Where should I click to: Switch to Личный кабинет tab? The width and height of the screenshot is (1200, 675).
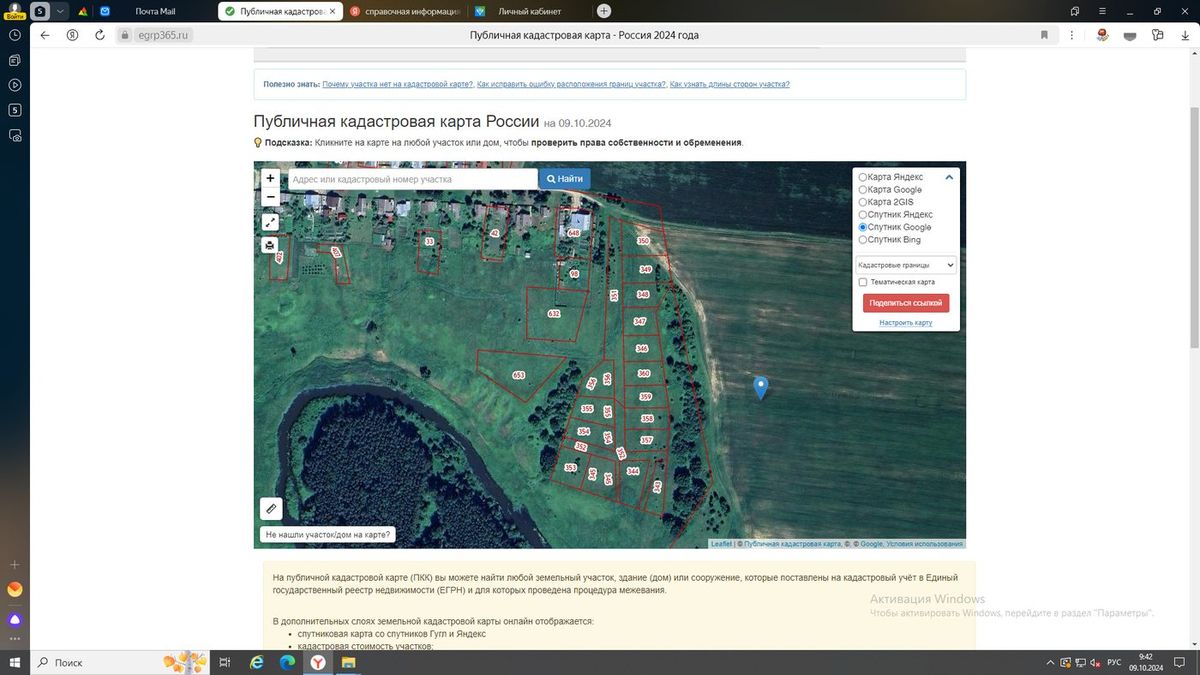click(x=530, y=11)
